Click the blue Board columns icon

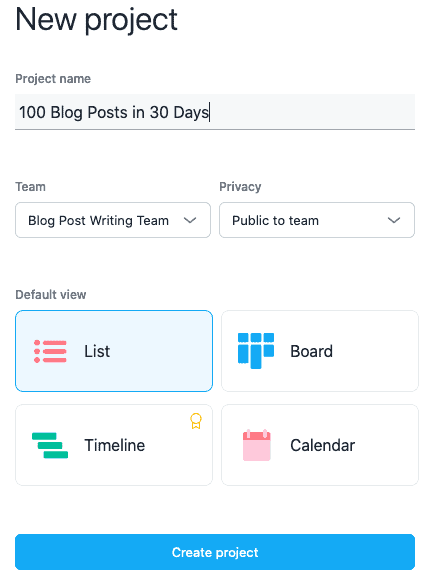[256, 351]
